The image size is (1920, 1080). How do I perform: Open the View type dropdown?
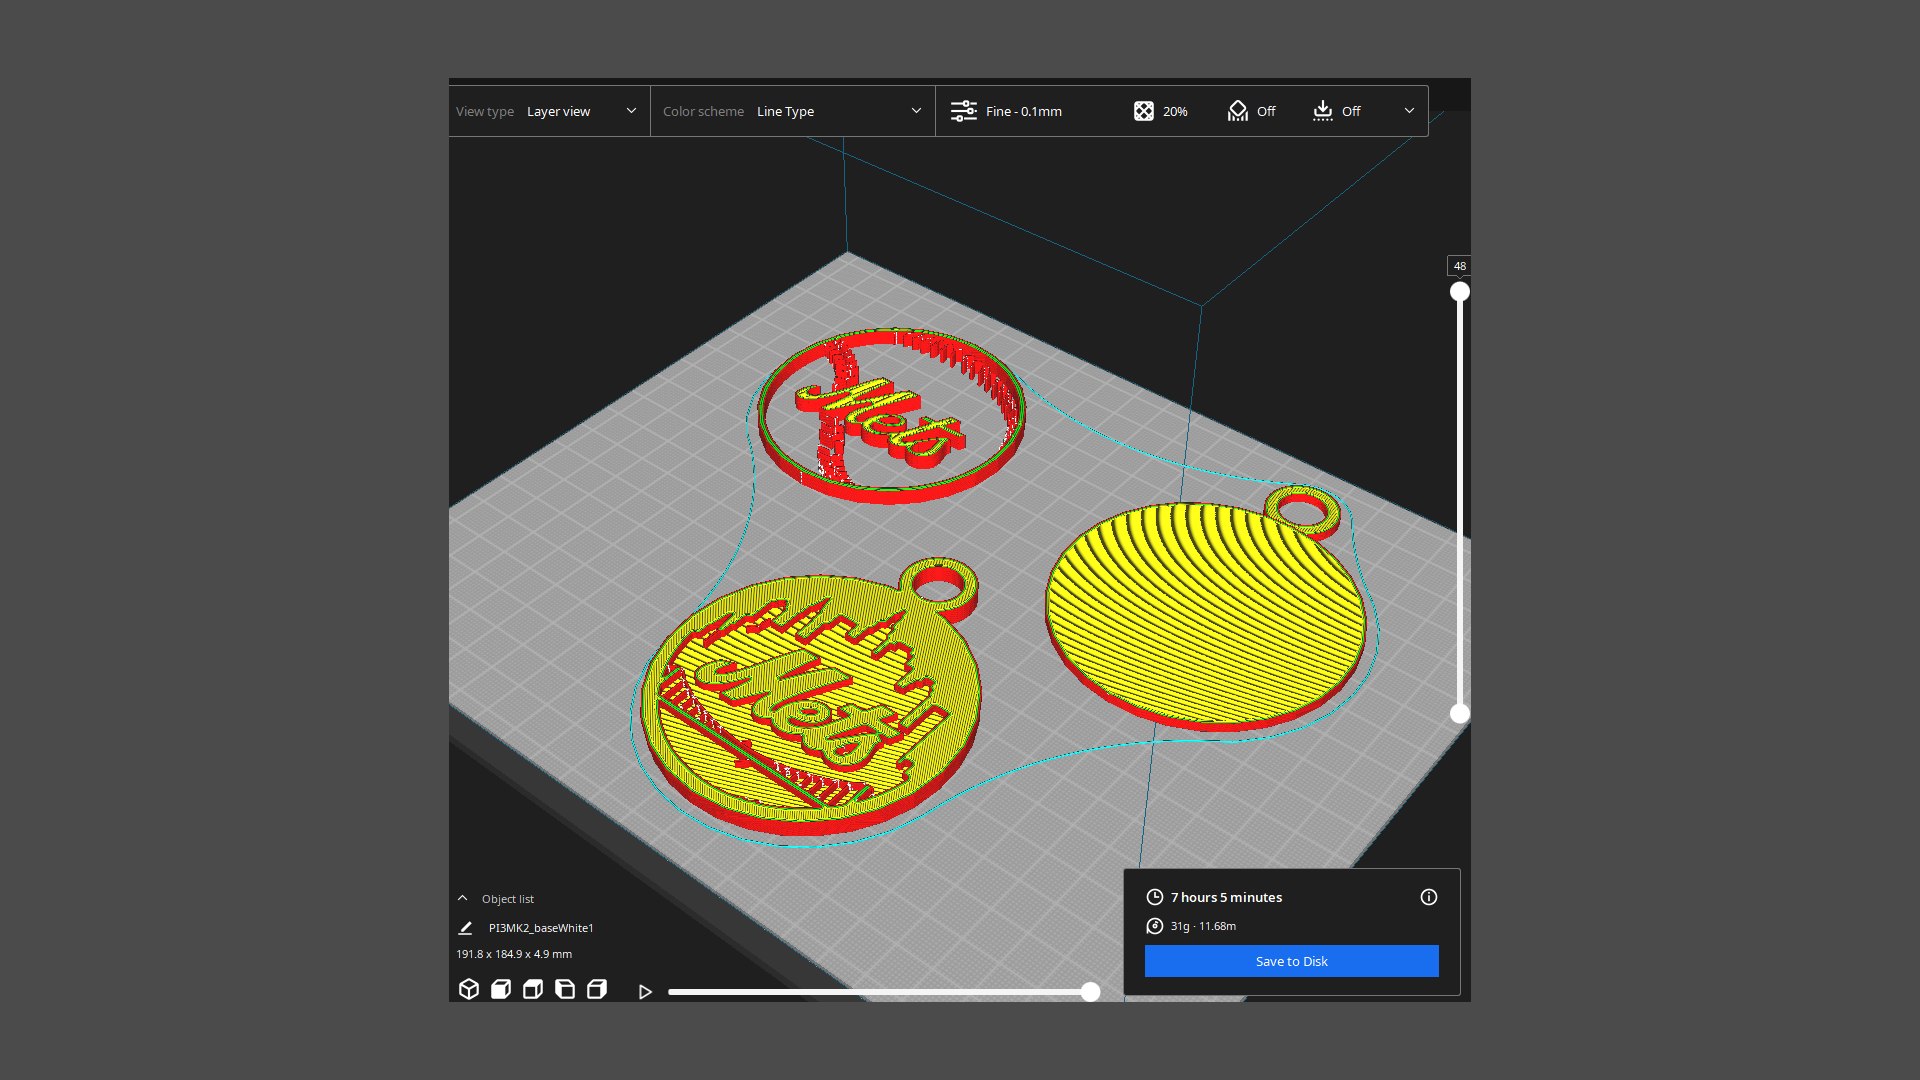click(548, 111)
